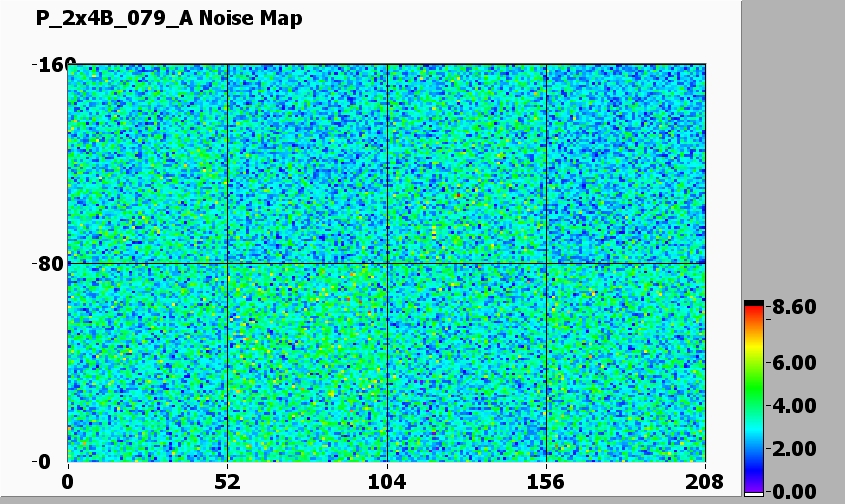Pick the 208 tick label on the horizontal axis
Image resolution: width=845 pixels, height=504 pixels.
coord(705,481)
